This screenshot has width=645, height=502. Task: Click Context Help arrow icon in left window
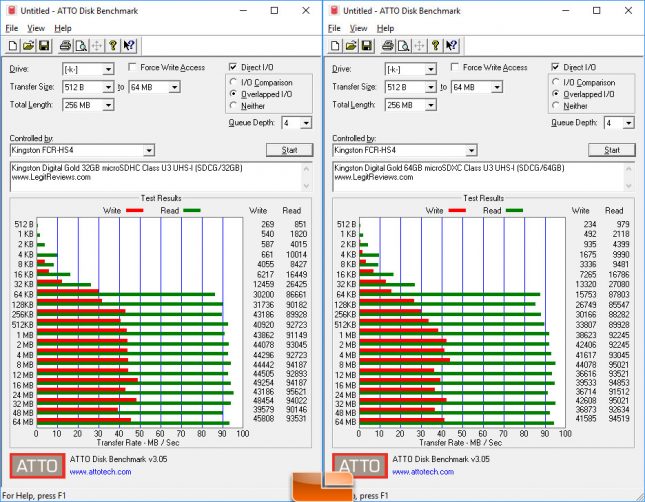pos(129,45)
